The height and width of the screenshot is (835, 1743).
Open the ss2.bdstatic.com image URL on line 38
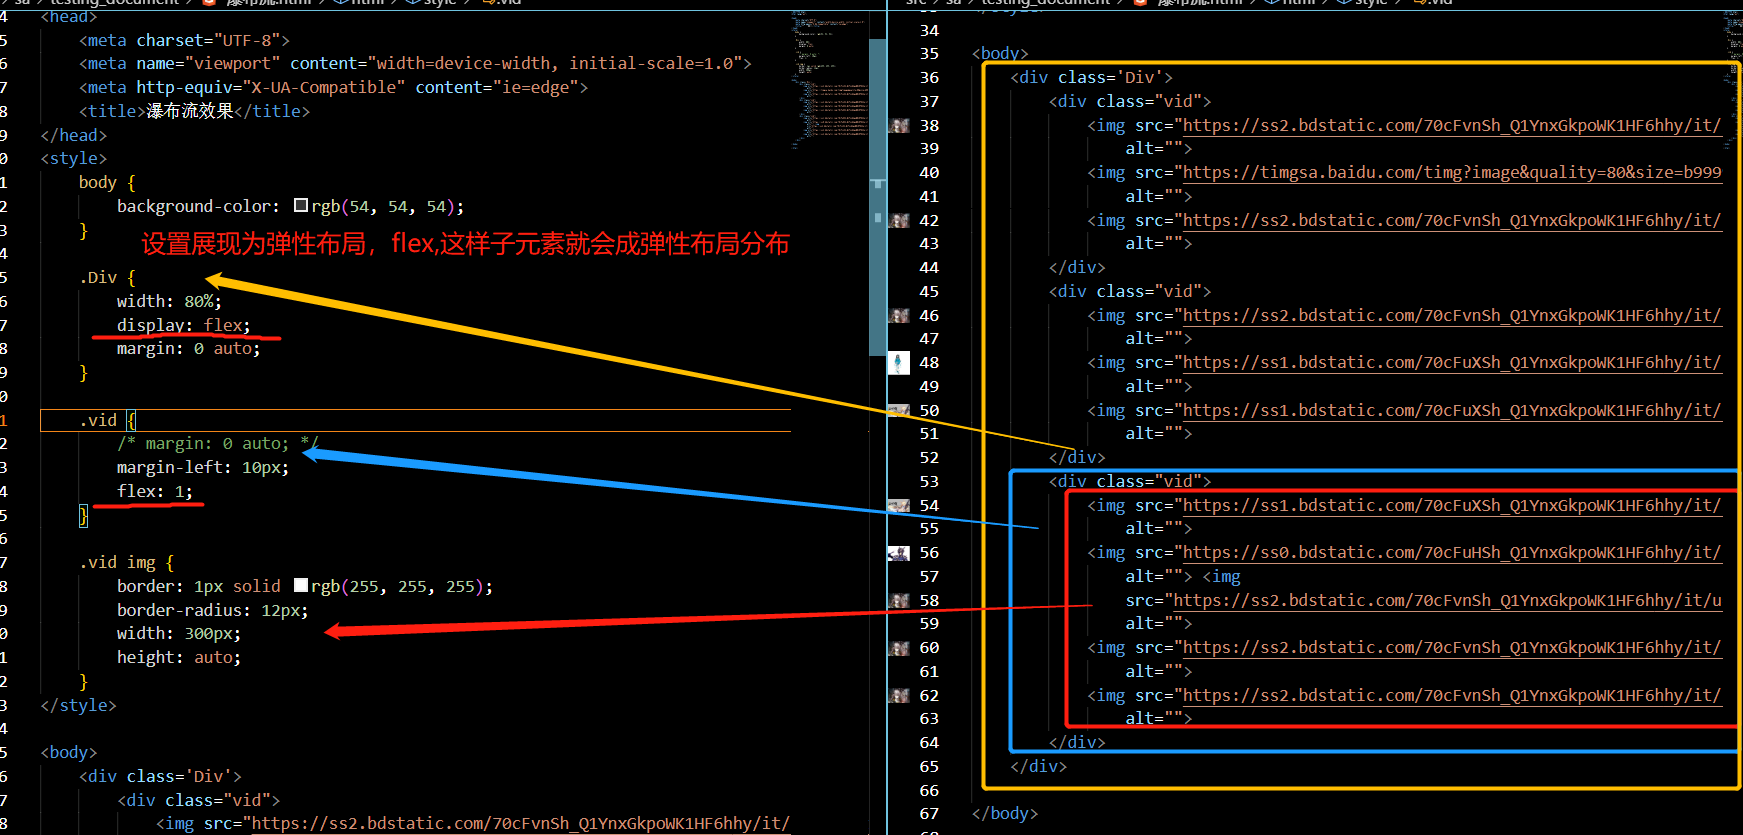(1452, 125)
